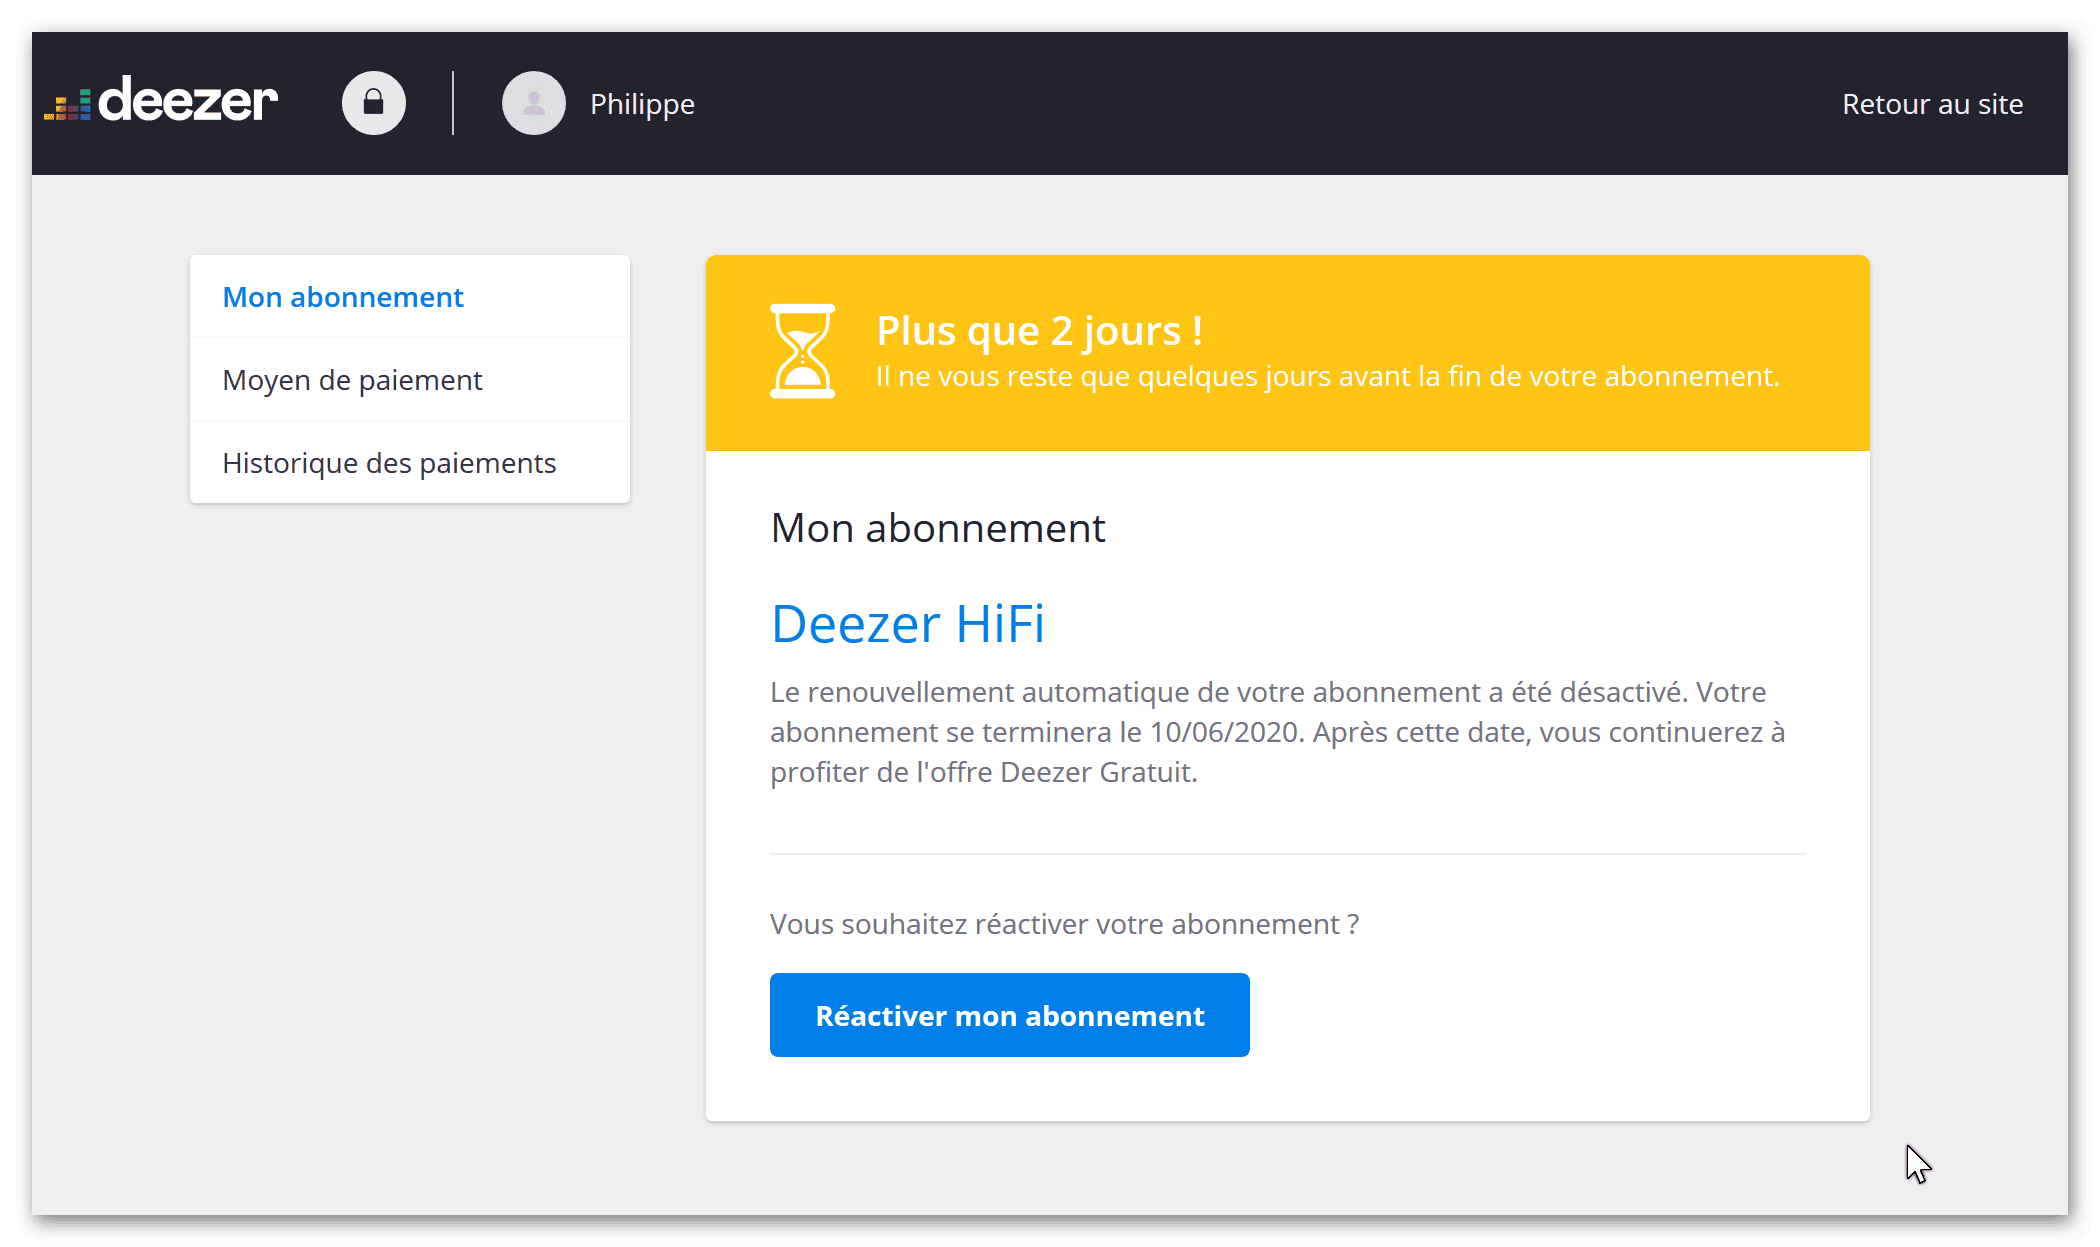Viewport: 2100px width, 1247px height.
Task: Open Moyen de paiement section
Action: pyautogui.click(x=410, y=380)
